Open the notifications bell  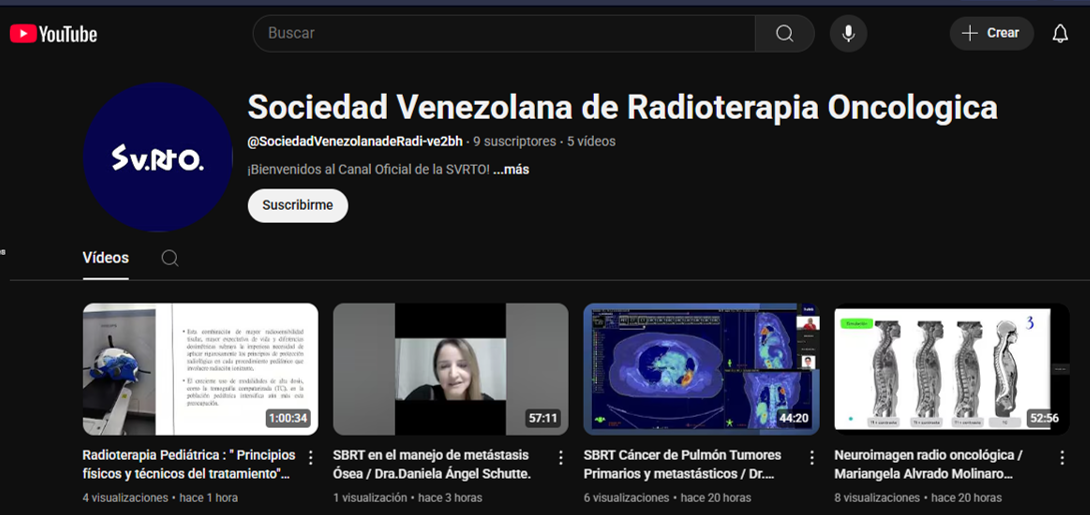tap(1060, 33)
